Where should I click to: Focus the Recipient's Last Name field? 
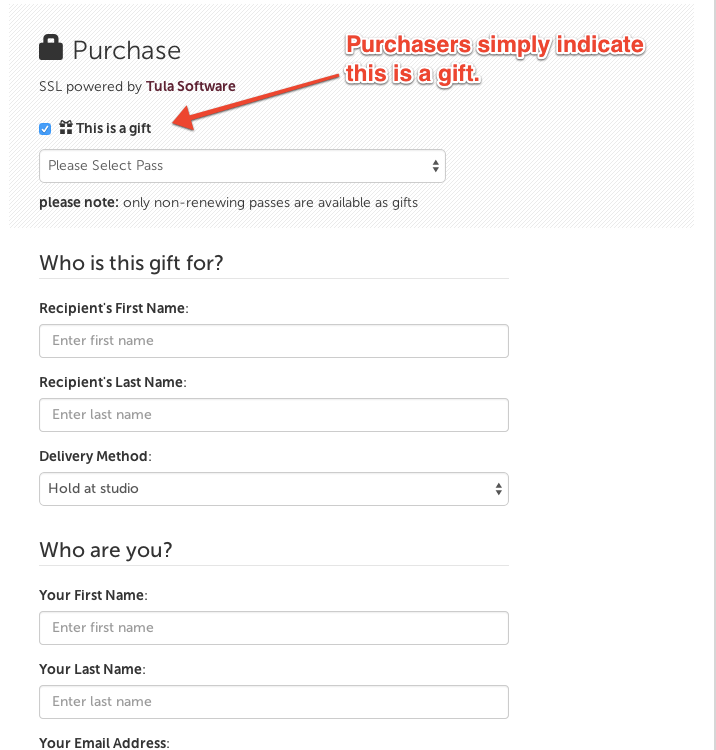[274, 415]
